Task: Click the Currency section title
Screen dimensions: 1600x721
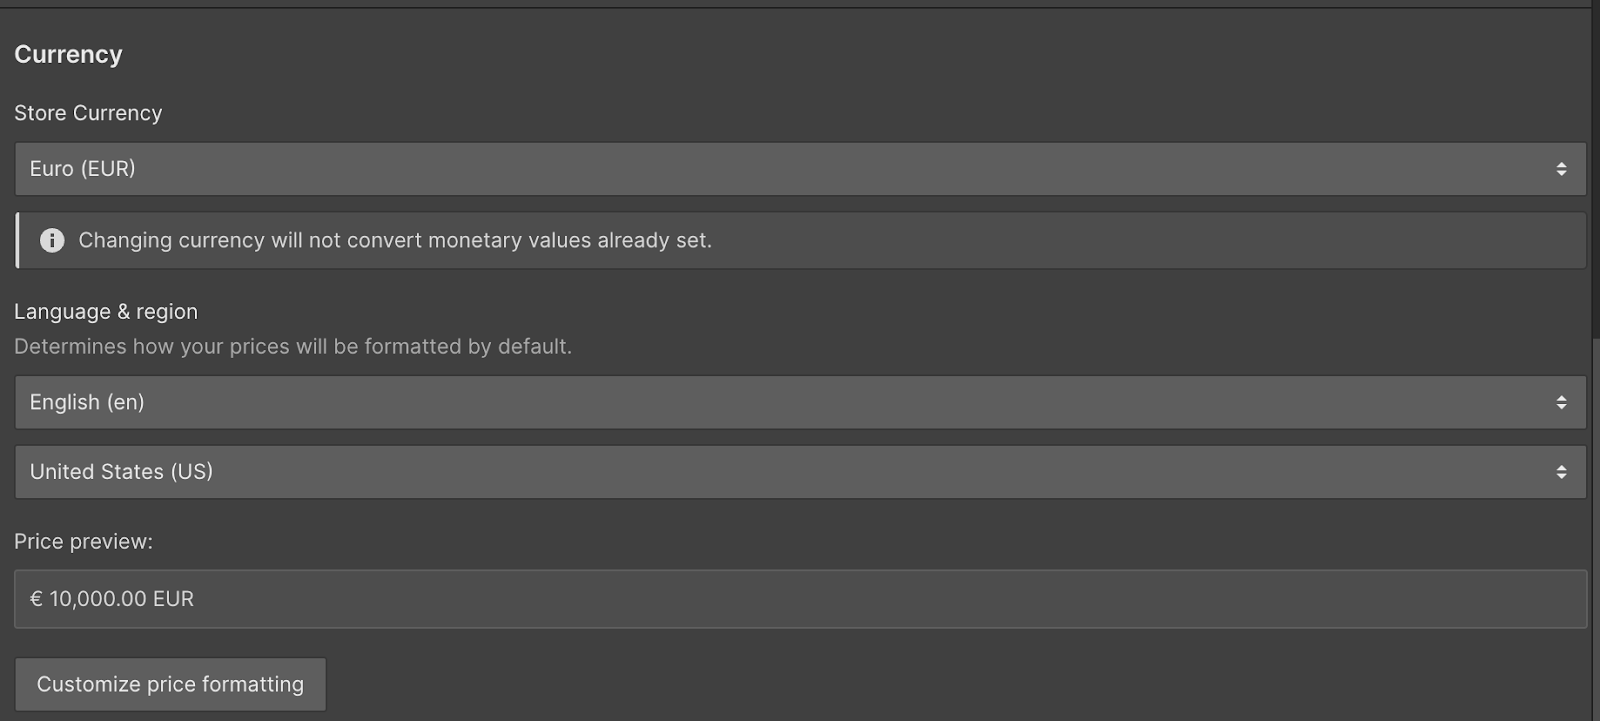Action: point(68,54)
